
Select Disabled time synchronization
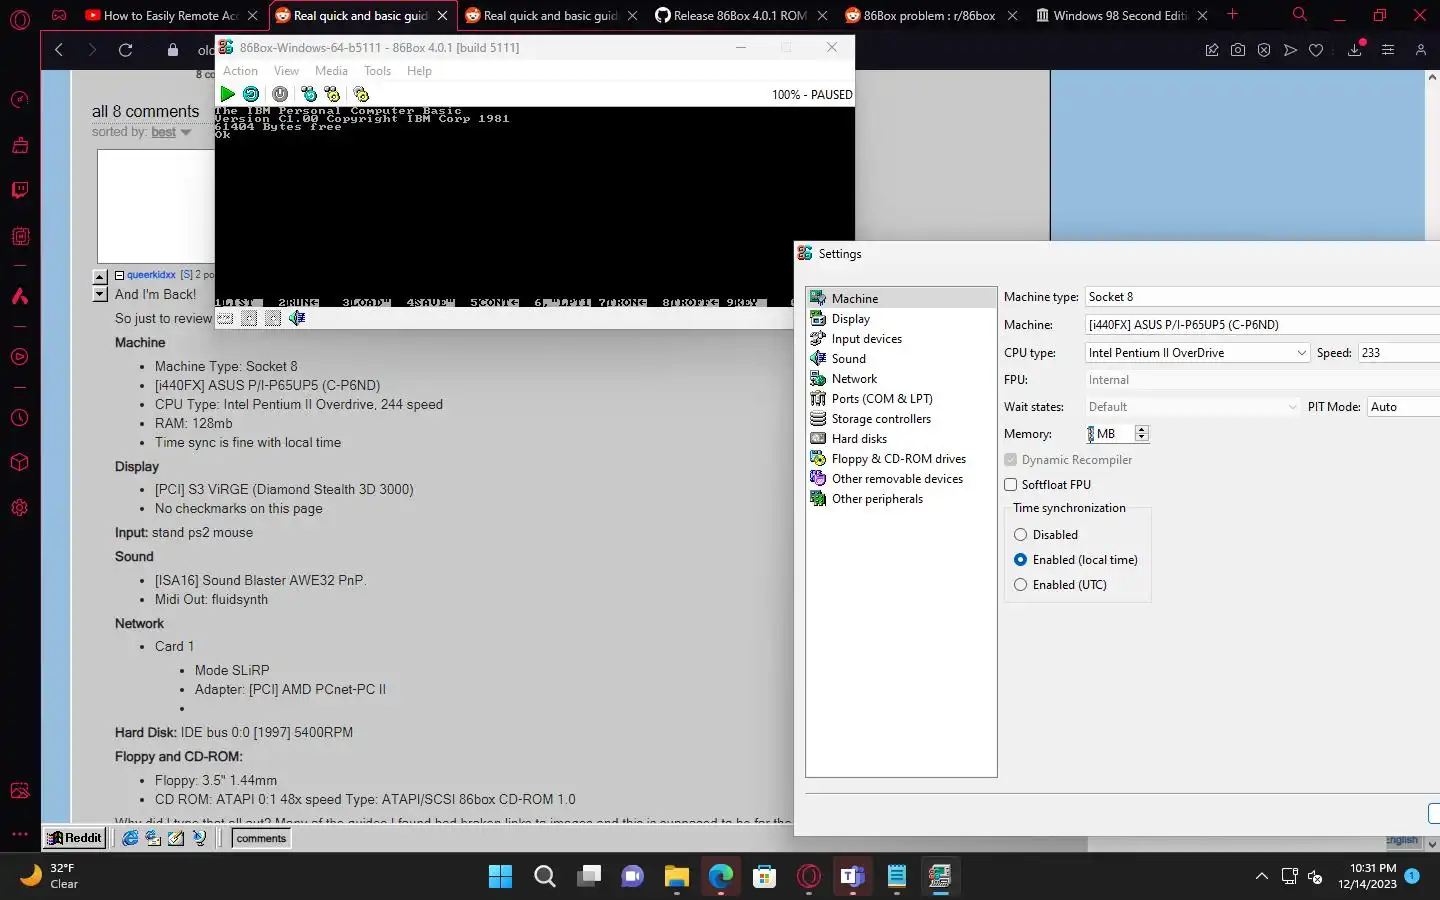(1020, 535)
